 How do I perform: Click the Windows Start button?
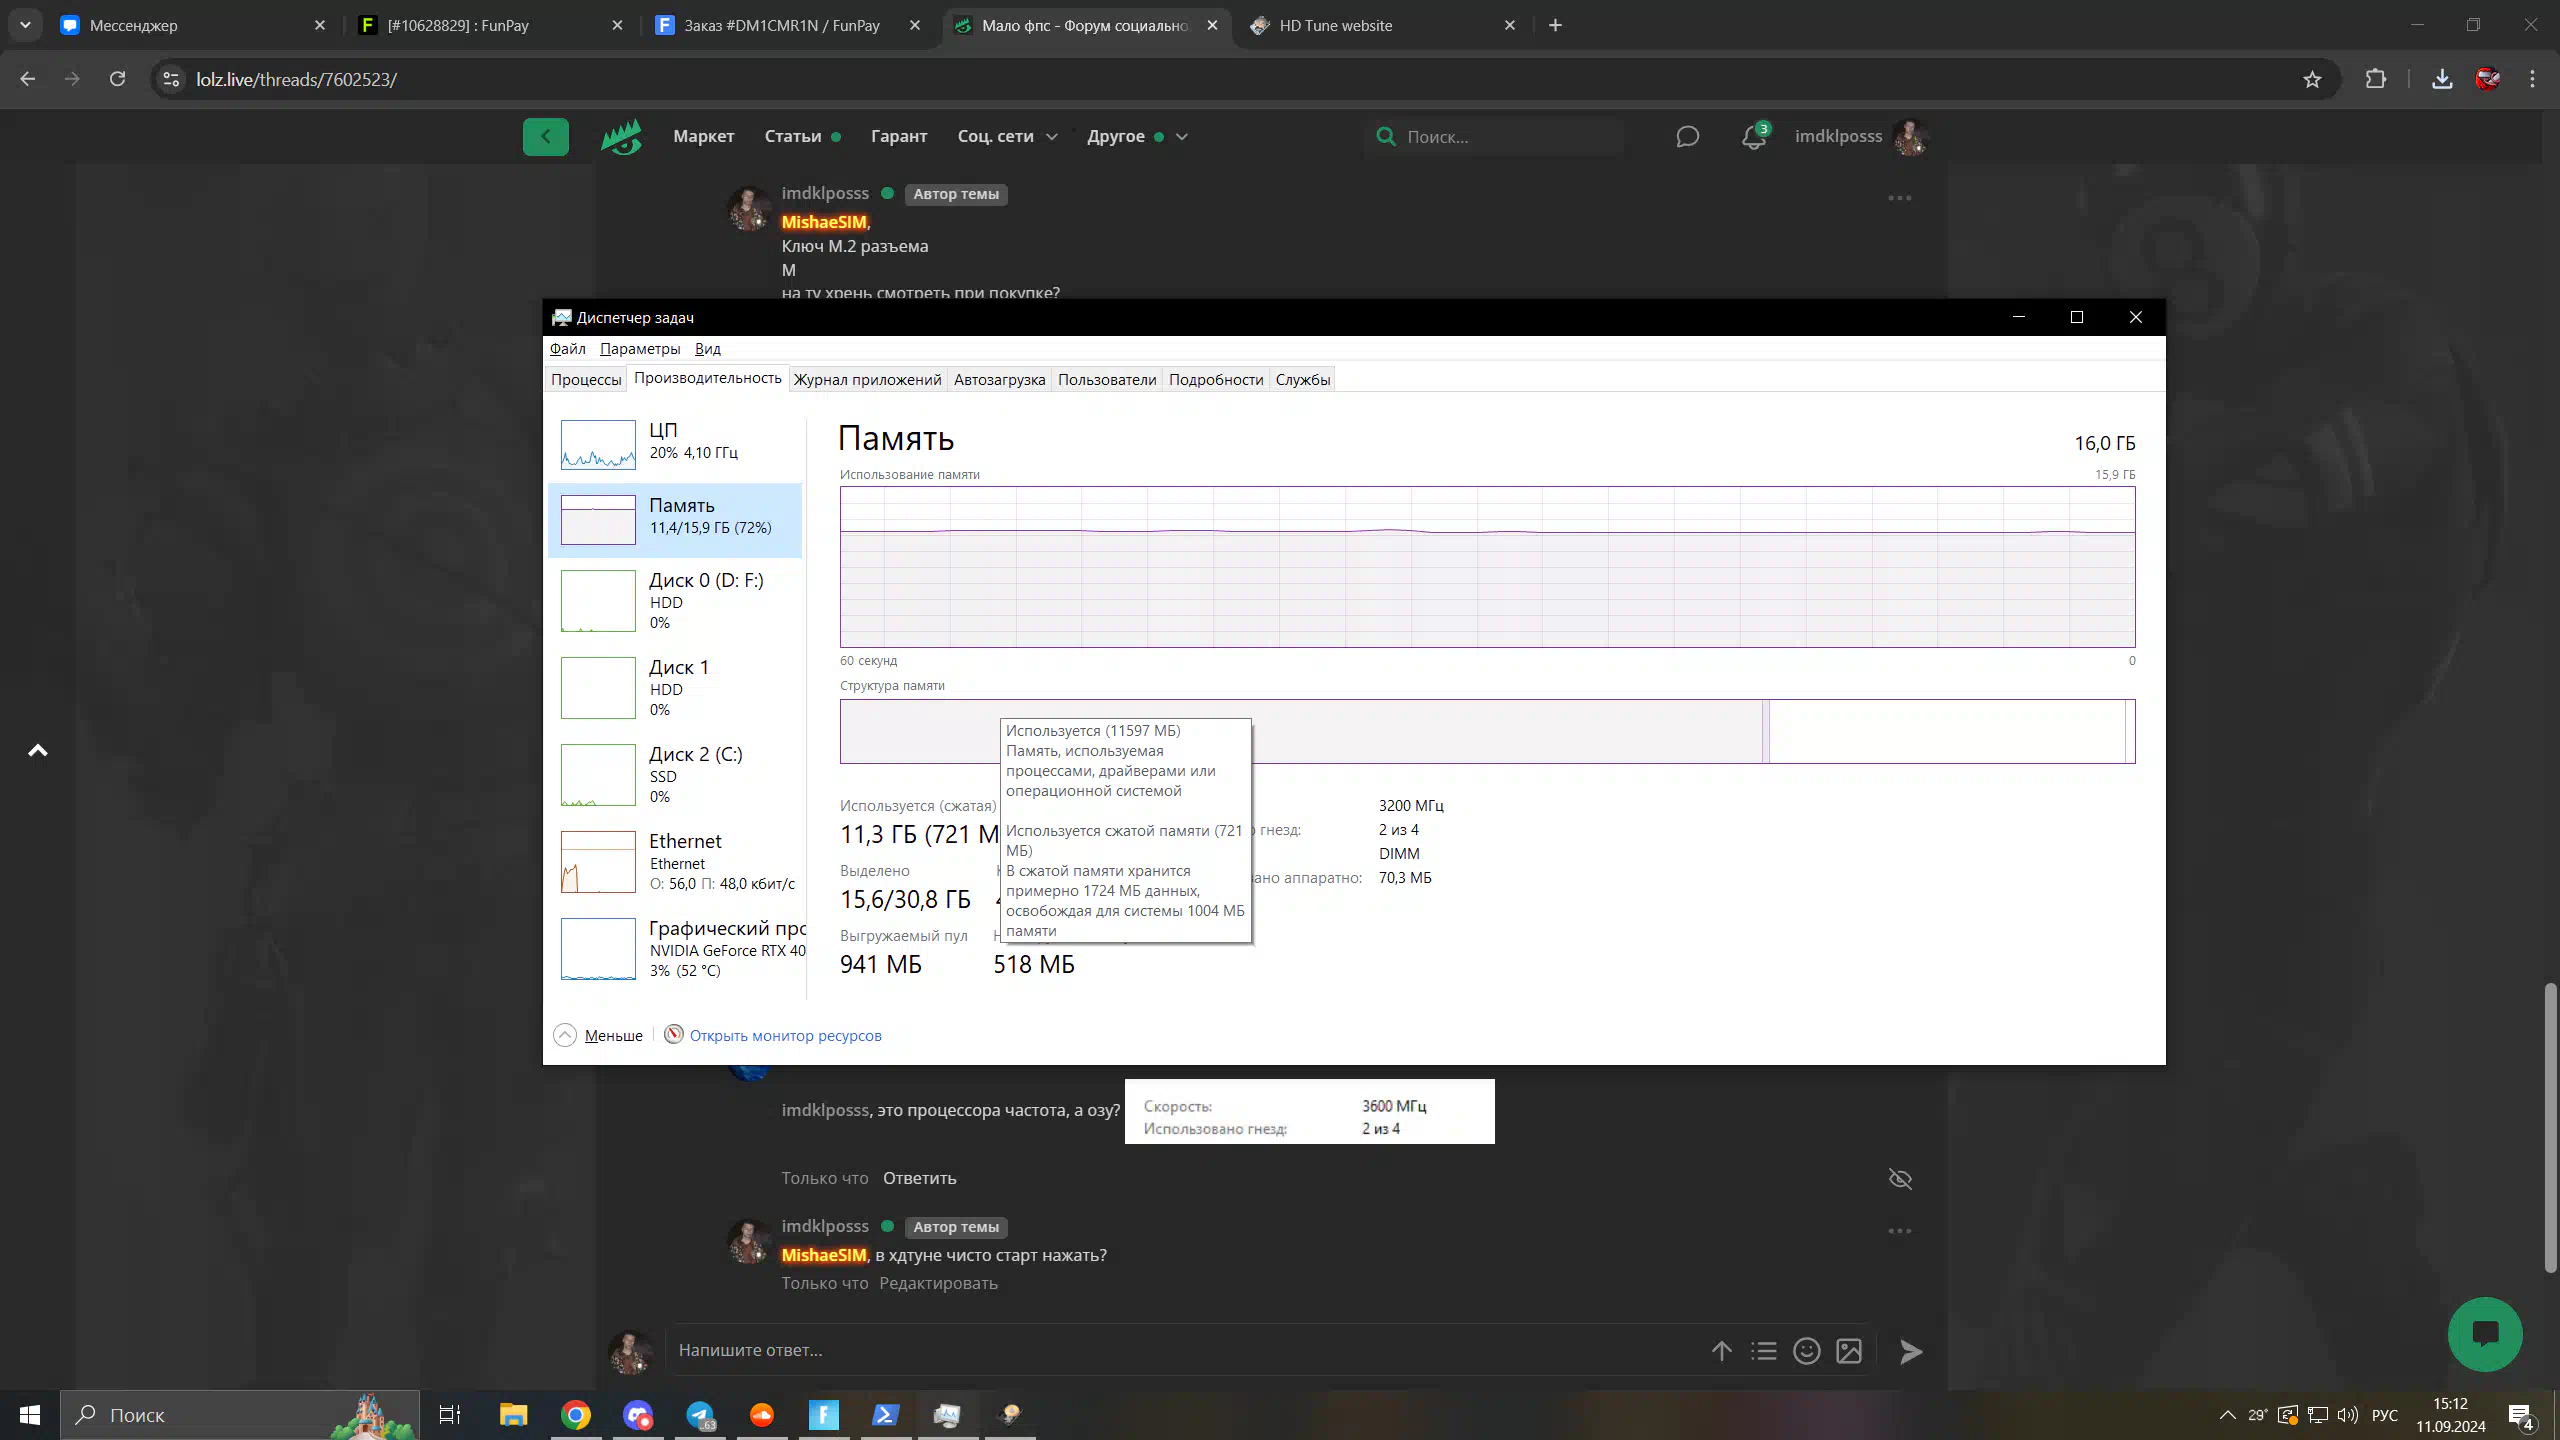click(x=30, y=1415)
